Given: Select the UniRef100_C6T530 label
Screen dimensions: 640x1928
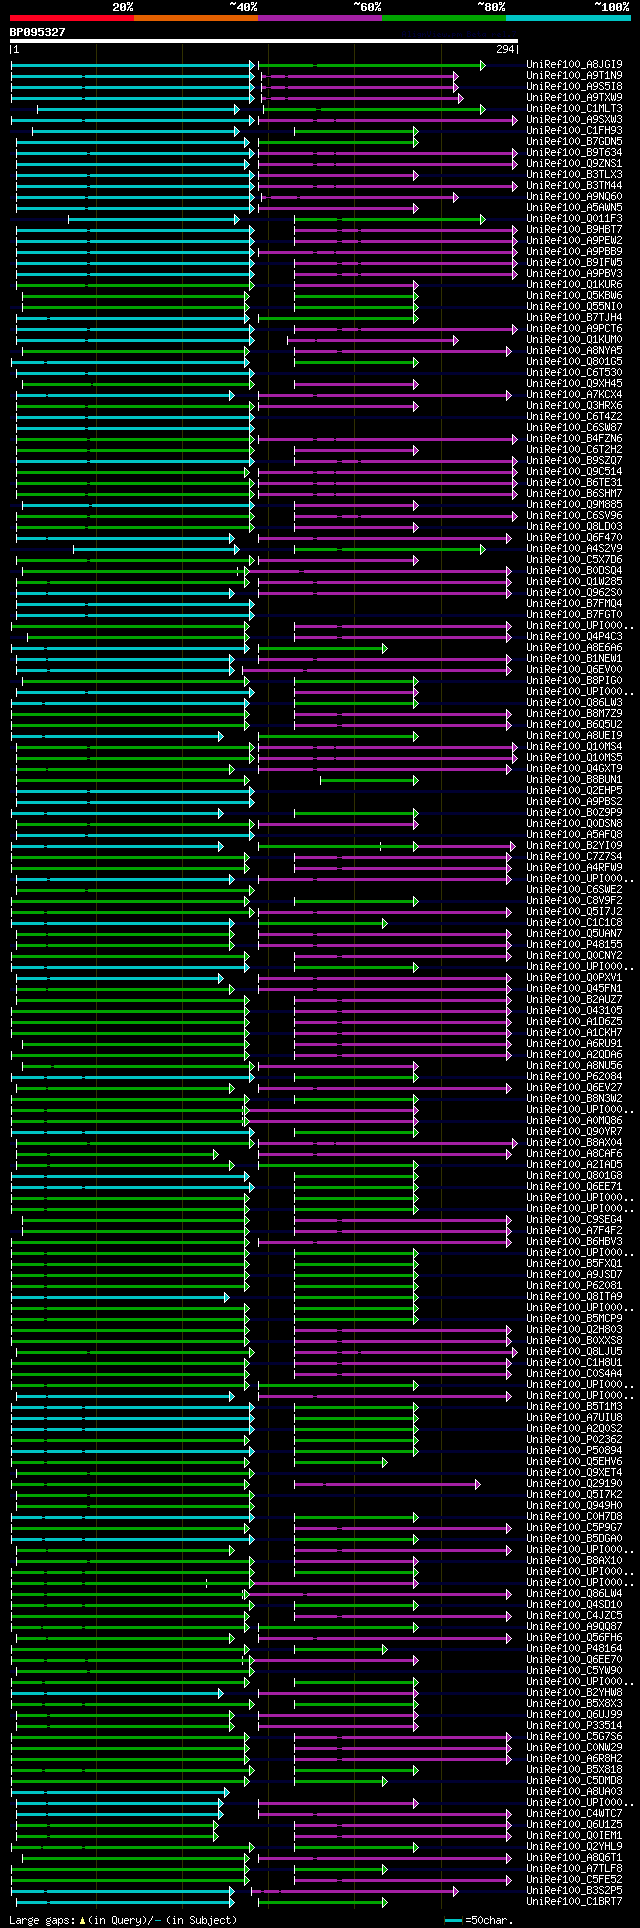Looking at the screenshot, I should (x=574, y=373).
